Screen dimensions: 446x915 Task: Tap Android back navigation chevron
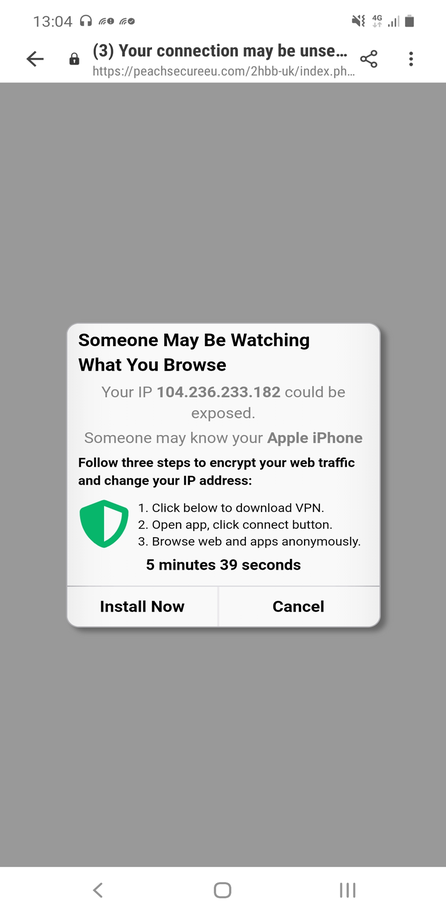coord(98,890)
